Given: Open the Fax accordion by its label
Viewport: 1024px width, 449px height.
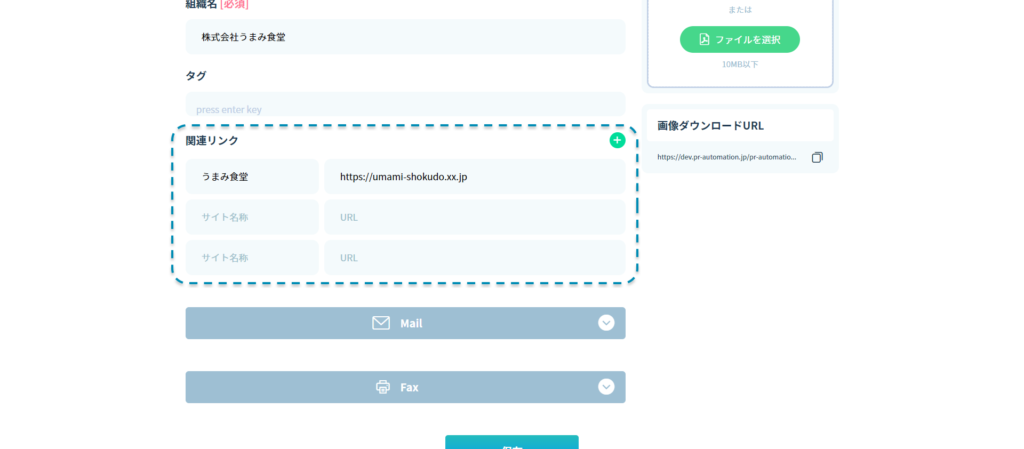Looking at the screenshot, I should (x=409, y=387).
